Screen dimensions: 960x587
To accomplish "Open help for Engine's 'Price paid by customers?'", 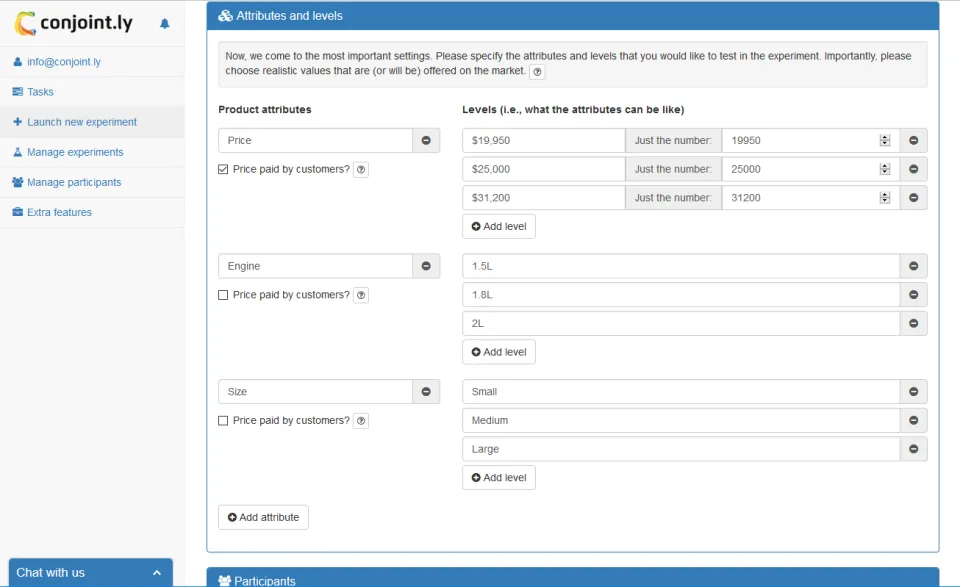I will pos(361,295).
